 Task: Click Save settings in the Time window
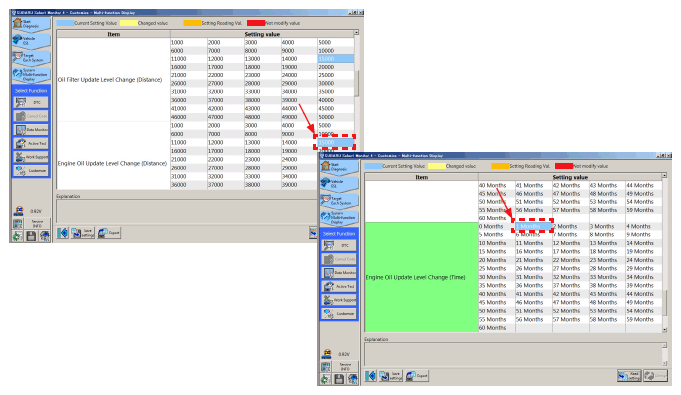pos(390,376)
